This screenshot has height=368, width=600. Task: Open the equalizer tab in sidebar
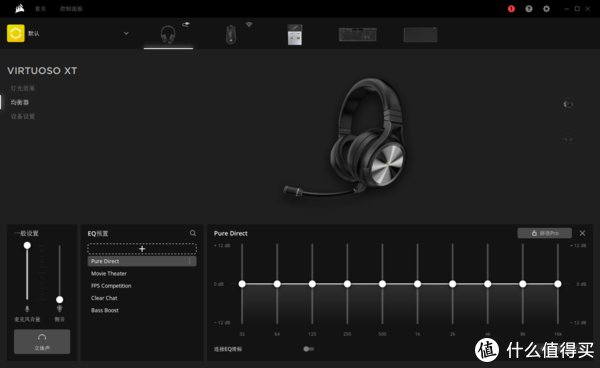pos(20,103)
